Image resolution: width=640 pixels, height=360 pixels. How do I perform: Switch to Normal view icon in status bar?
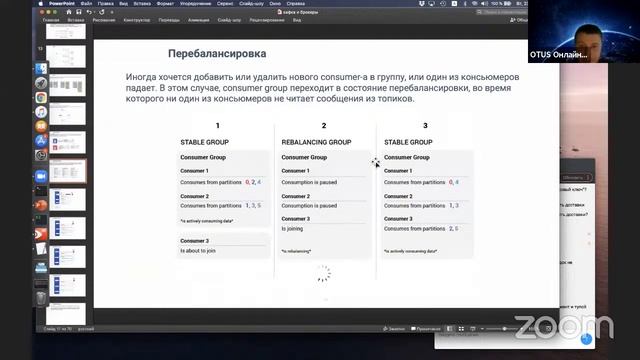coord(449,329)
